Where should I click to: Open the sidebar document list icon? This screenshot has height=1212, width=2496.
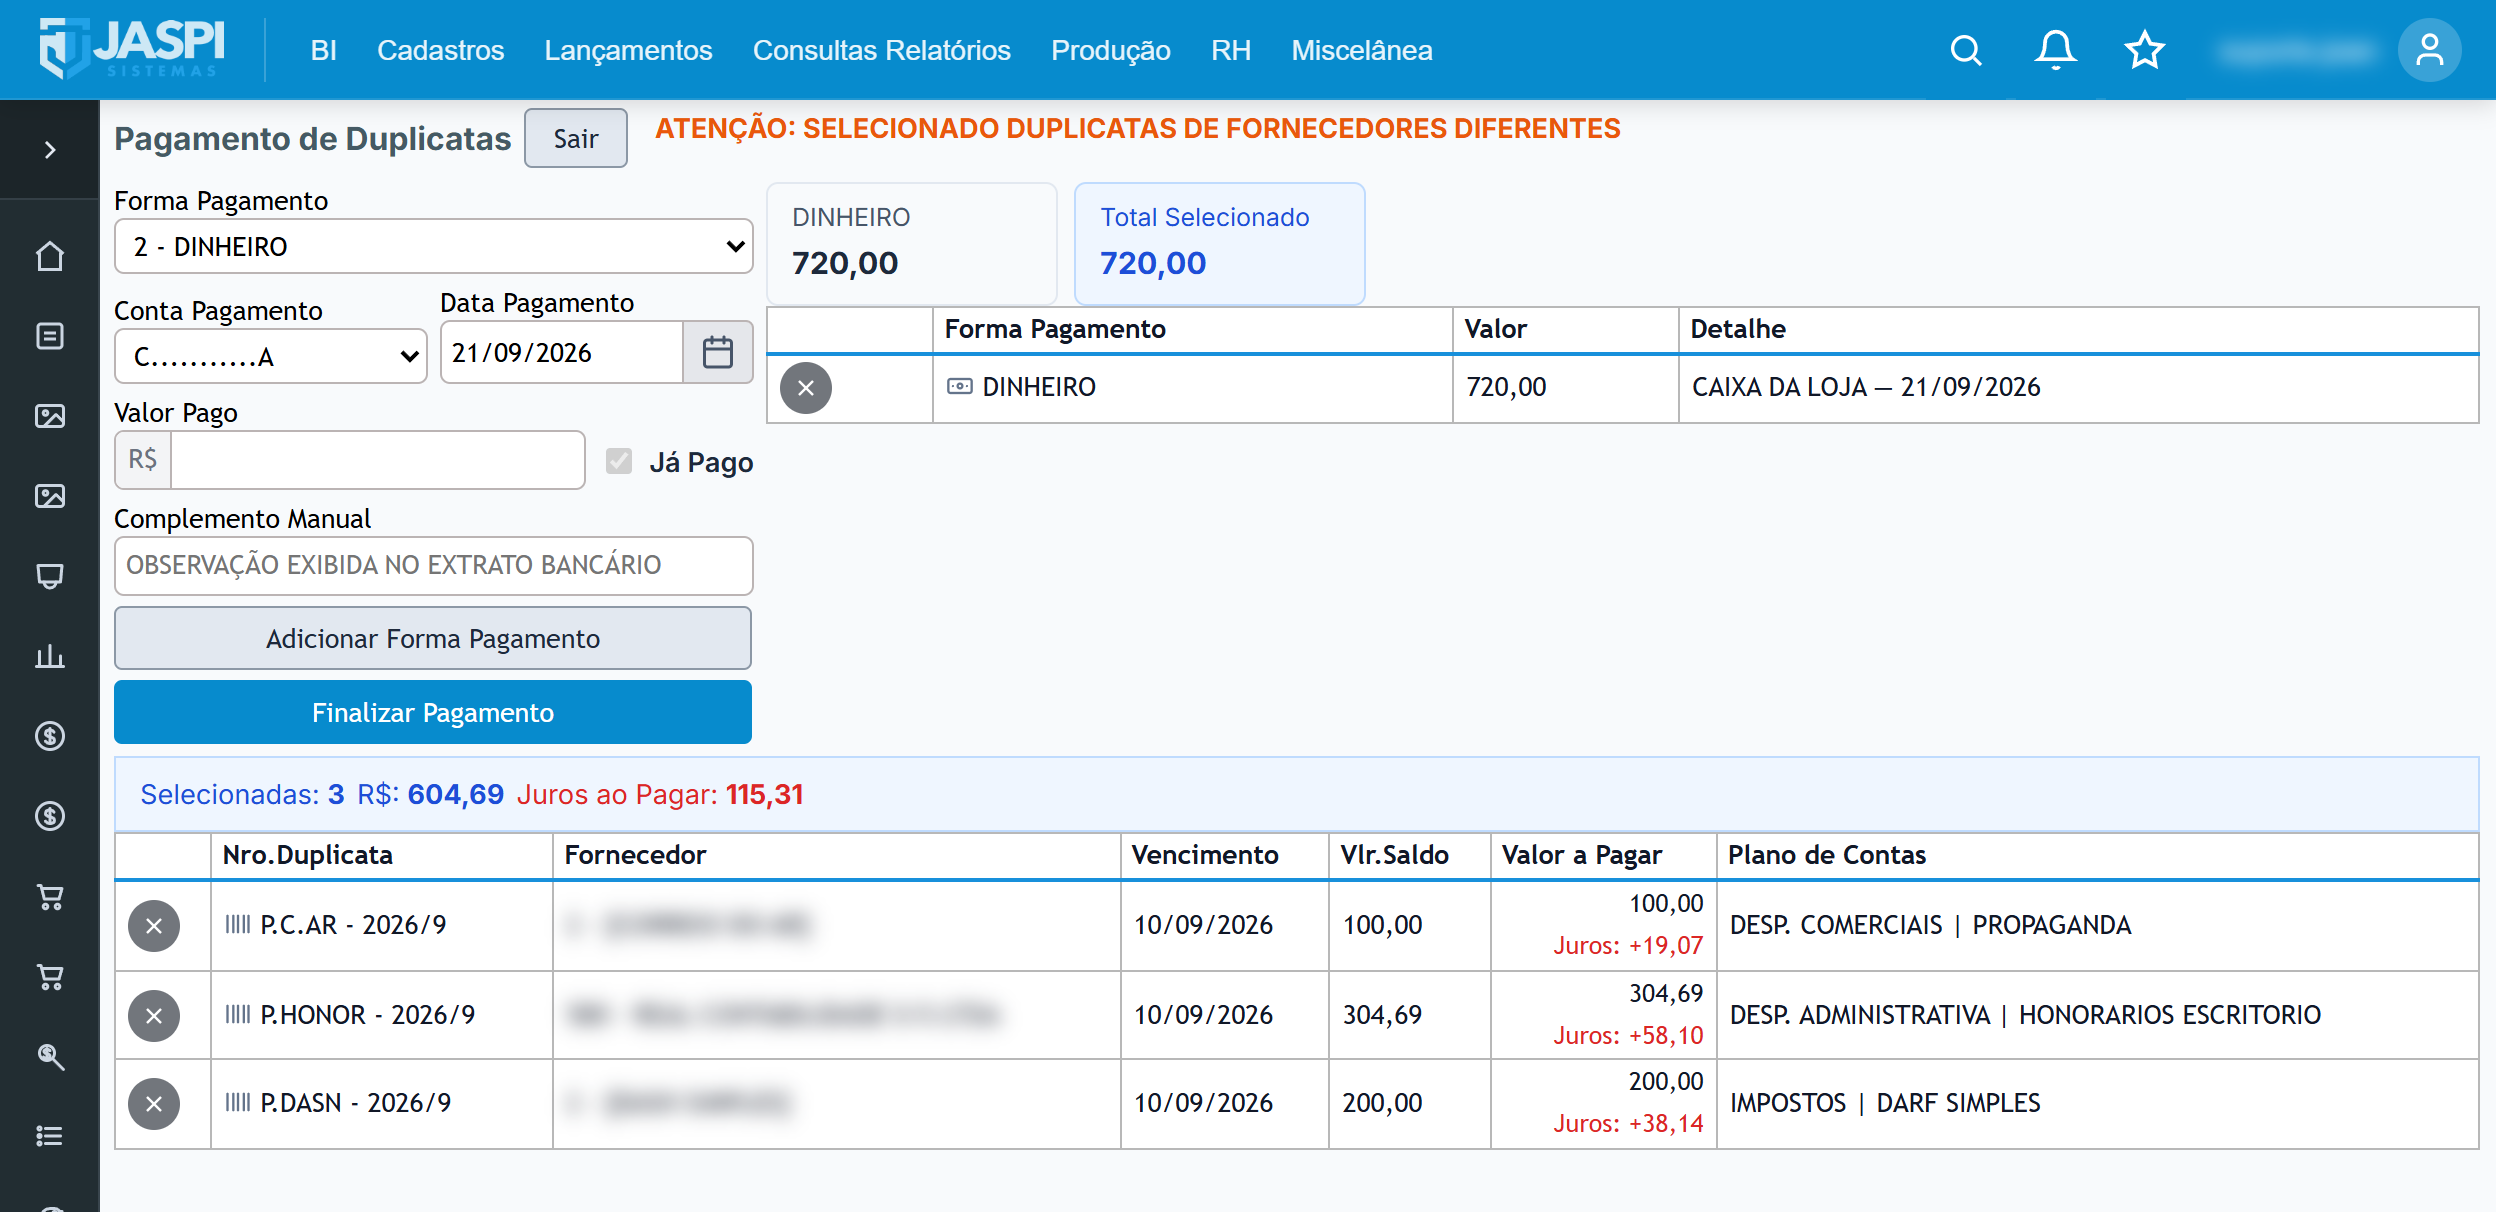click(50, 336)
